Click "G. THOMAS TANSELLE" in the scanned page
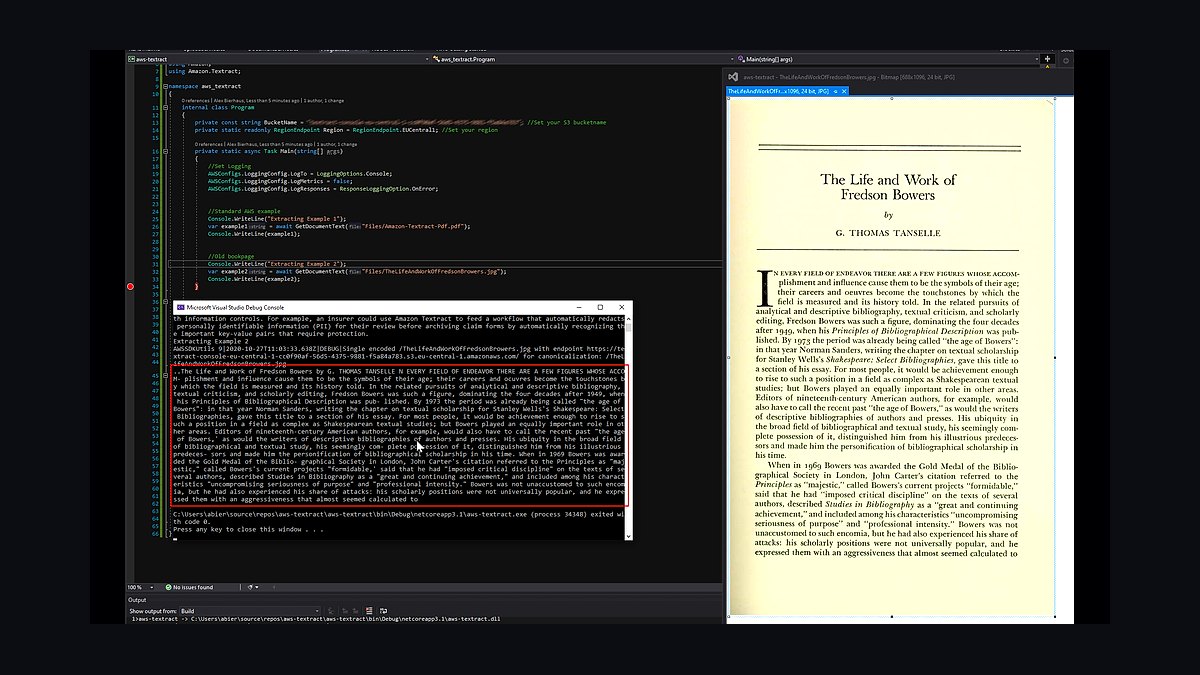Image resolution: width=1200 pixels, height=675 pixels. (x=888, y=233)
